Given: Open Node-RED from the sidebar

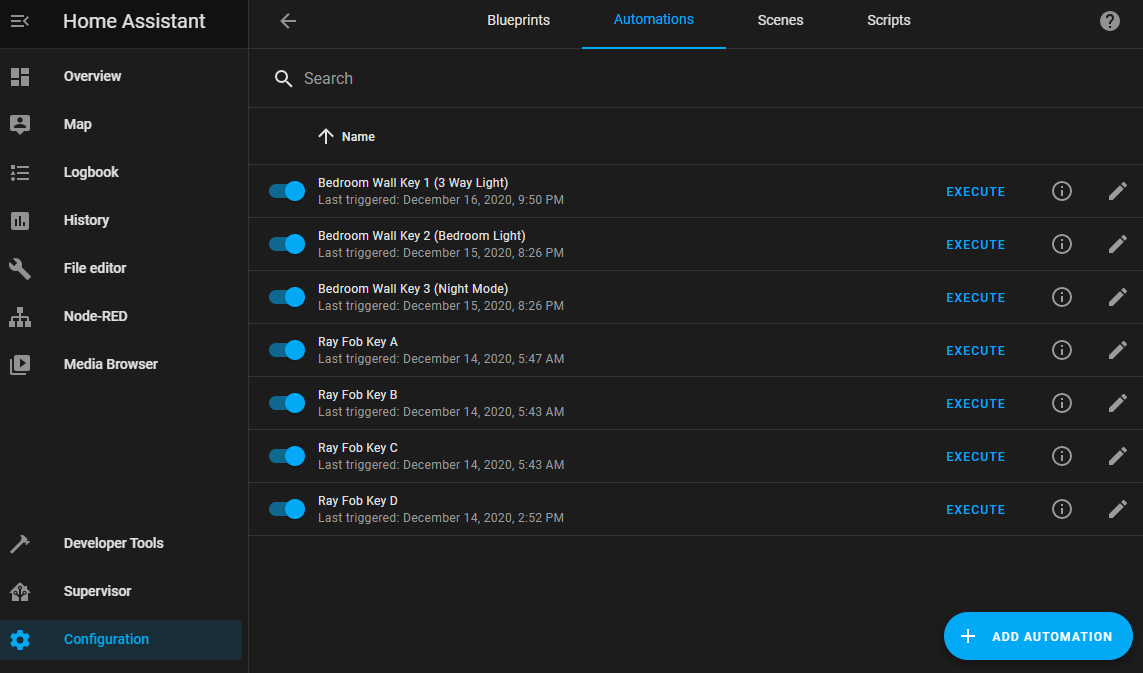Looking at the screenshot, I should (95, 316).
